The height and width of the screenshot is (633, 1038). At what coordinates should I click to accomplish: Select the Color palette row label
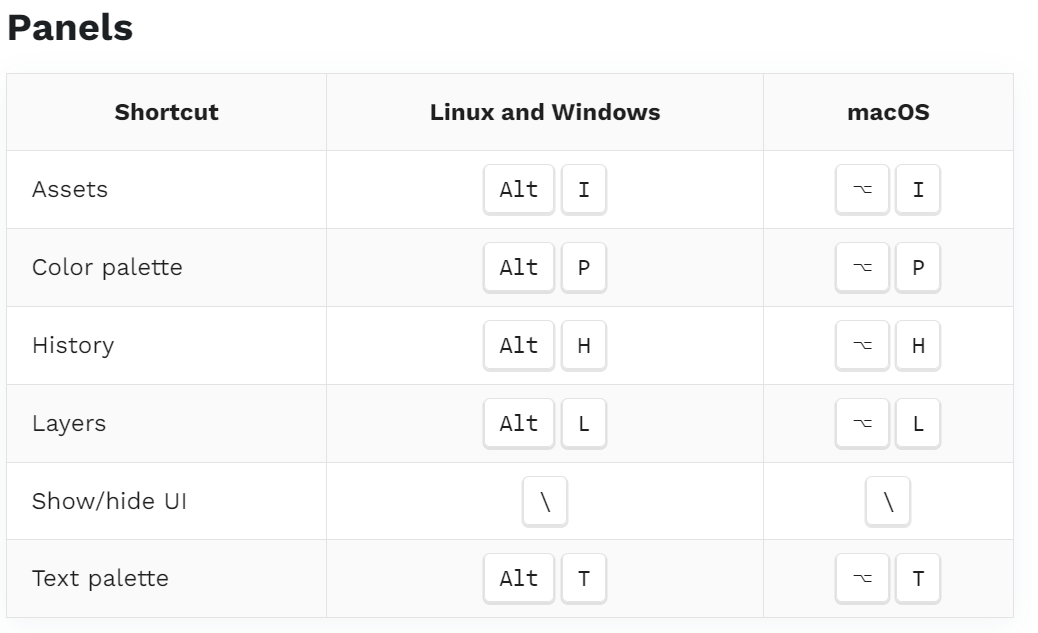pyautogui.click(x=107, y=268)
